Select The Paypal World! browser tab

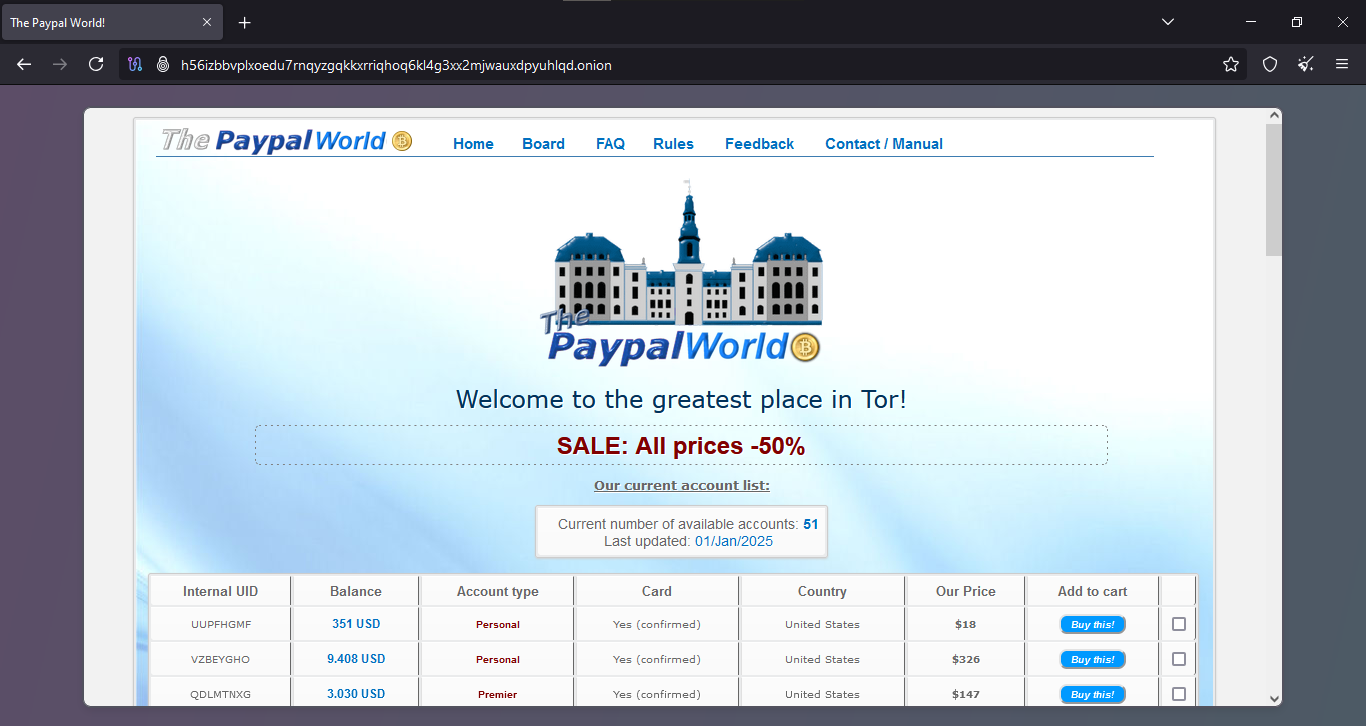[x=111, y=22]
